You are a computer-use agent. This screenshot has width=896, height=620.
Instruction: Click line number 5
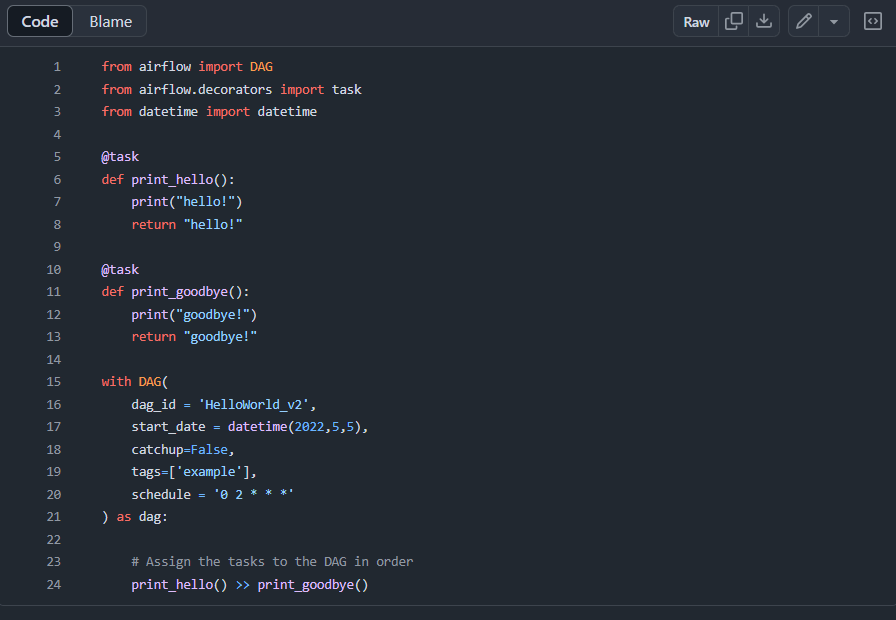click(x=57, y=156)
